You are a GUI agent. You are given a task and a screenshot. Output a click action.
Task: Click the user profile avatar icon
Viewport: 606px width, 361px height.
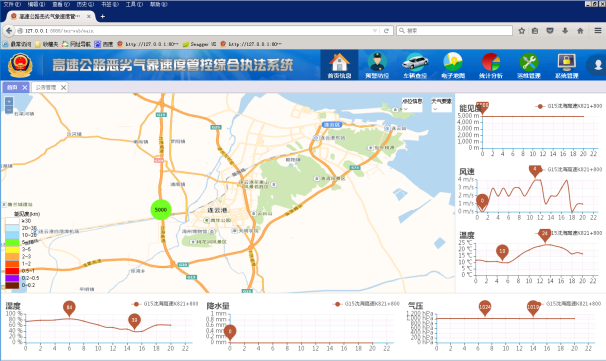click(597, 65)
